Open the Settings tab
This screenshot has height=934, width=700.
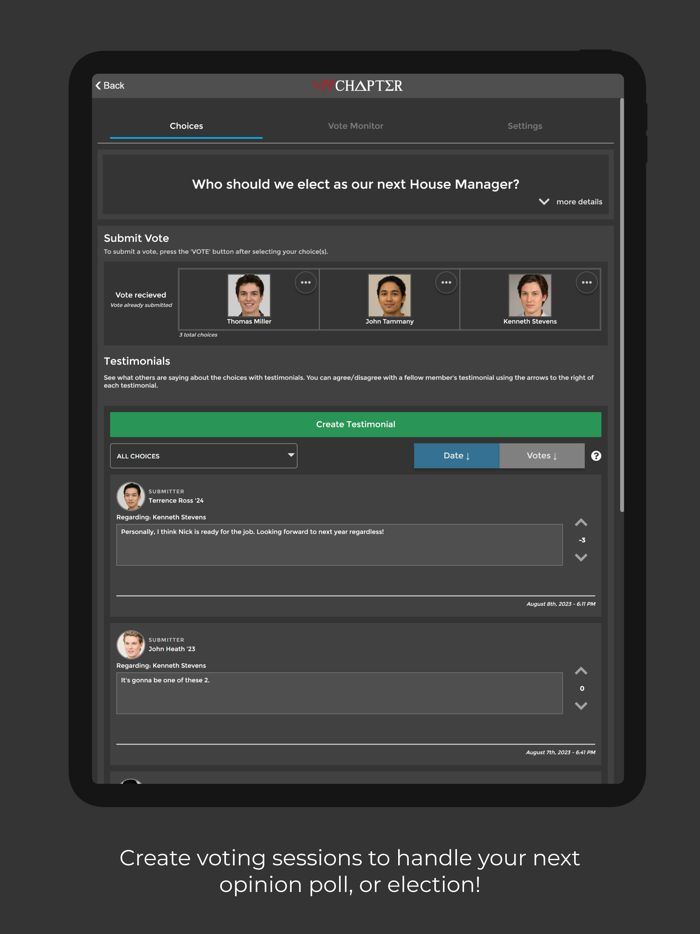pos(525,126)
